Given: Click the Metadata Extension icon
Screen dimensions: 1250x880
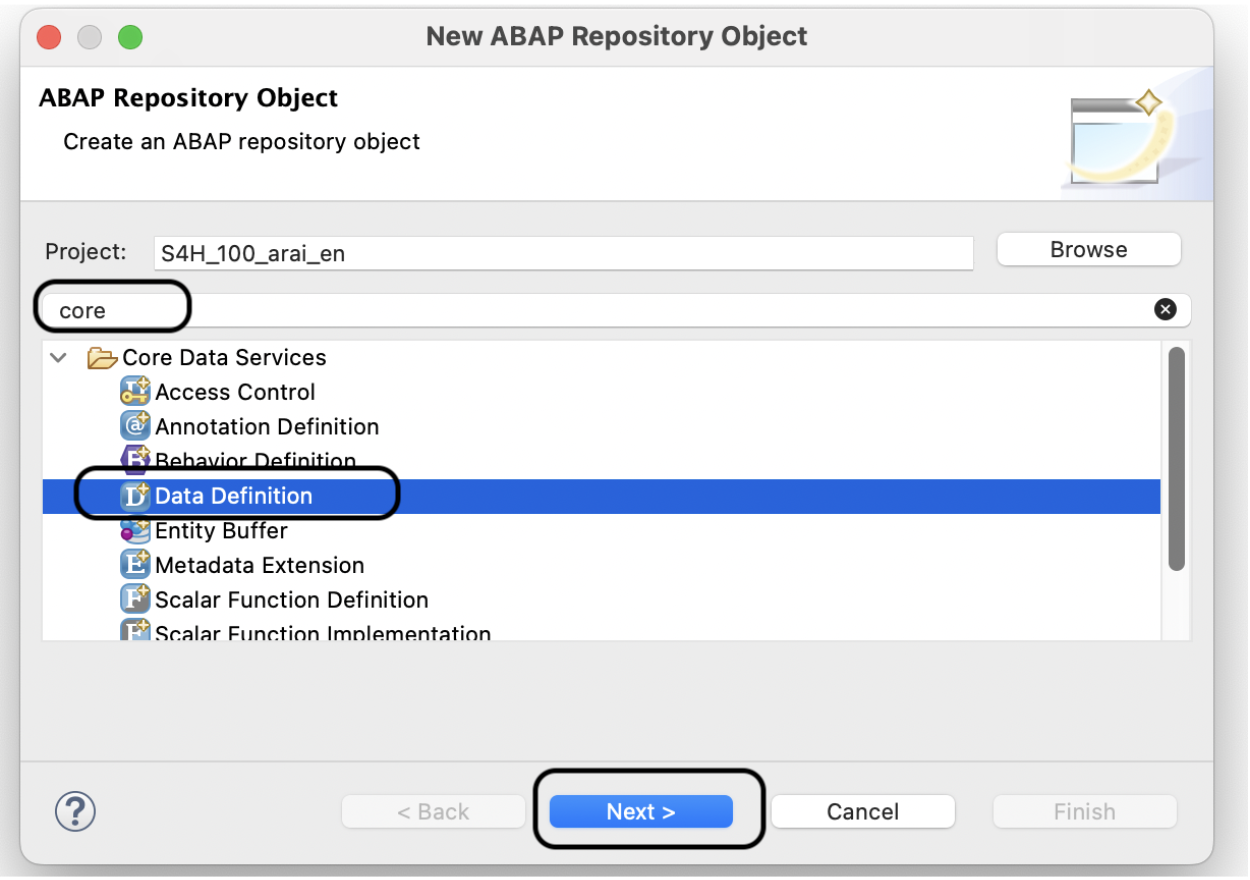Looking at the screenshot, I should coord(135,565).
